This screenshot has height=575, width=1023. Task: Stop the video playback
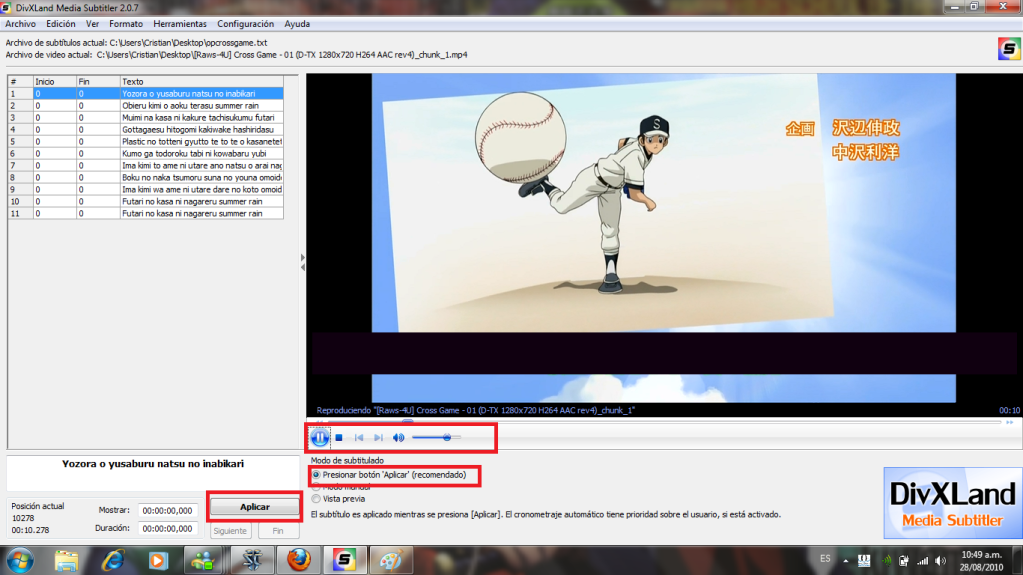coord(339,438)
